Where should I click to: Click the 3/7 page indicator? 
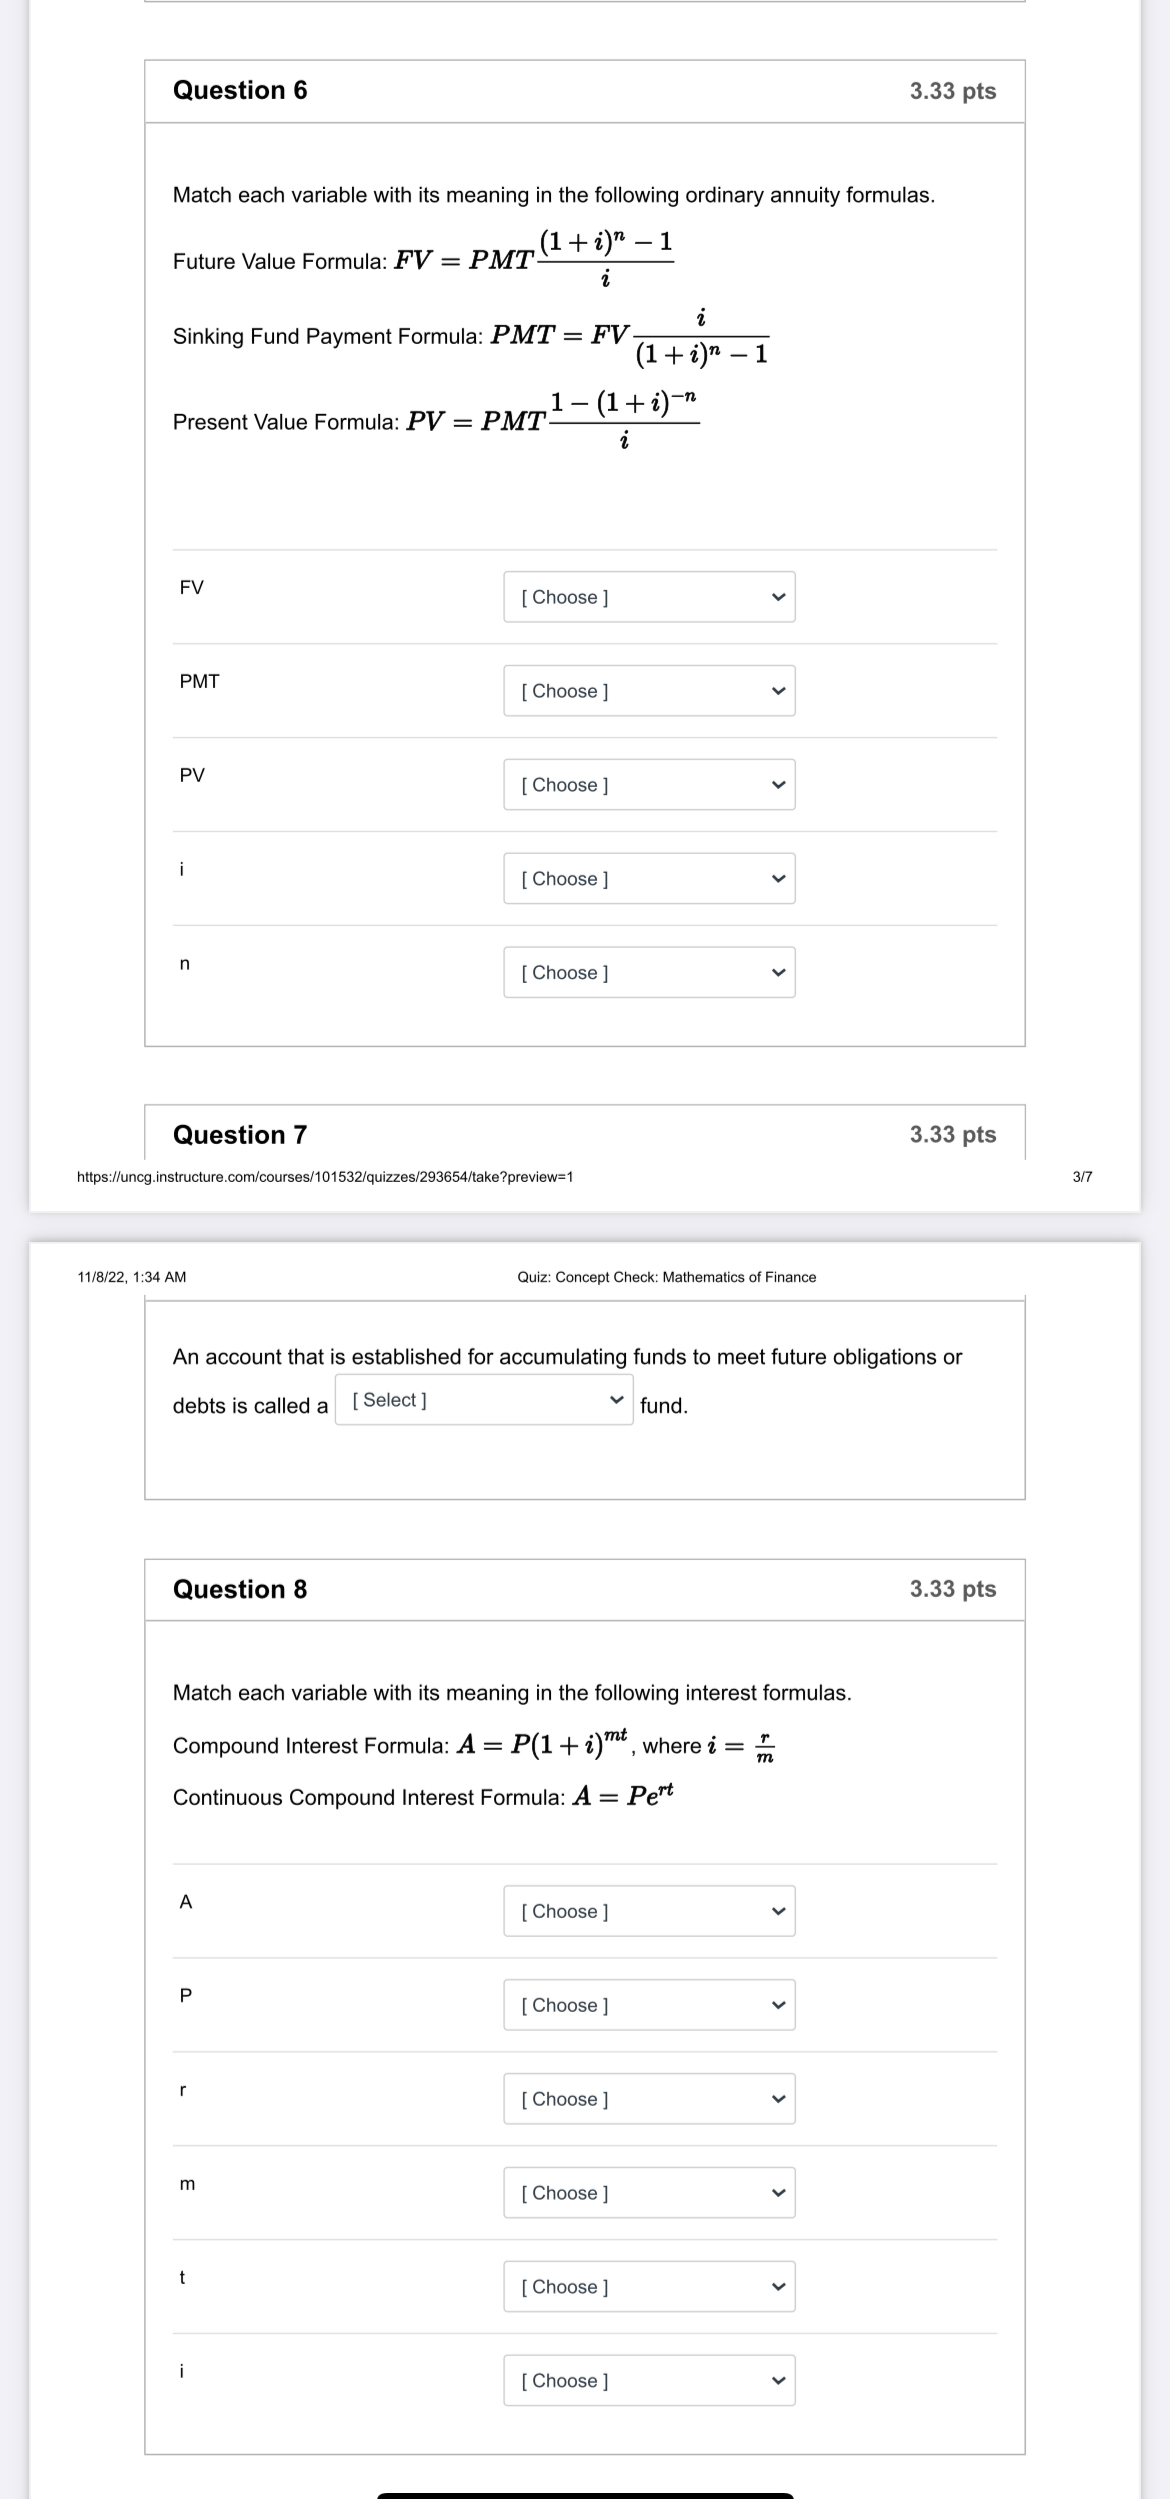(x=1081, y=1179)
